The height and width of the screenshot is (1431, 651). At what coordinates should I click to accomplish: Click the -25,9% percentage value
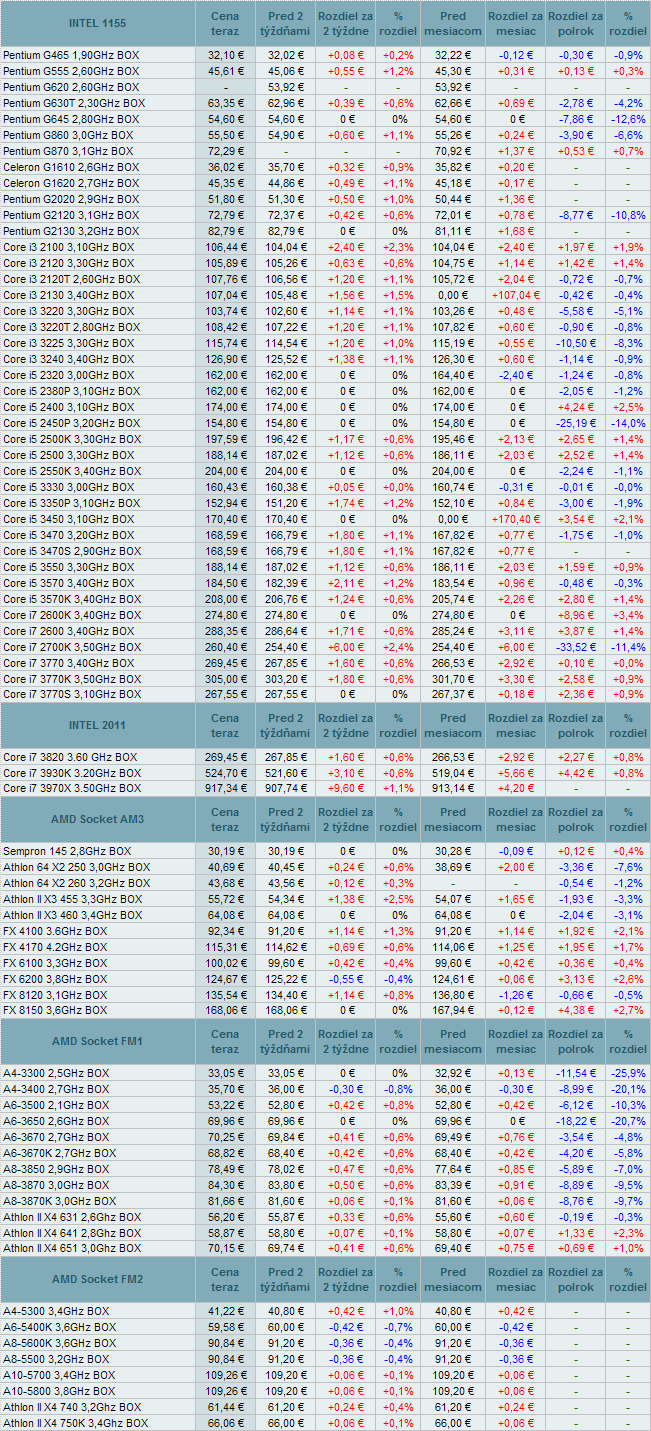[x=628, y=1074]
